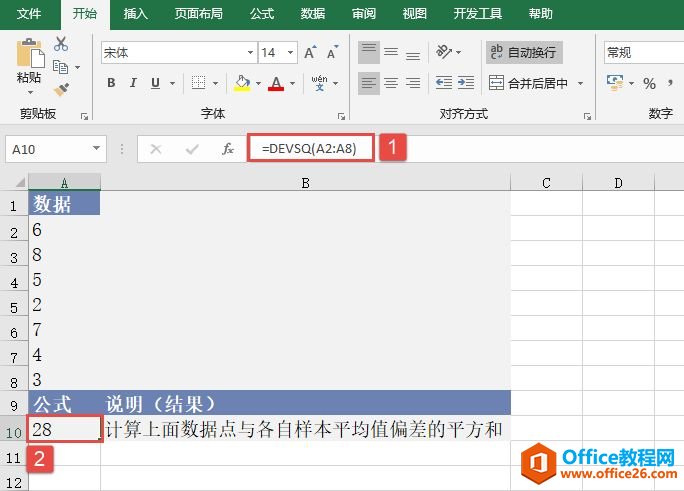Click the Cut scissors icon
Viewport: 684px width, 491px height.
click(x=61, y=44)
